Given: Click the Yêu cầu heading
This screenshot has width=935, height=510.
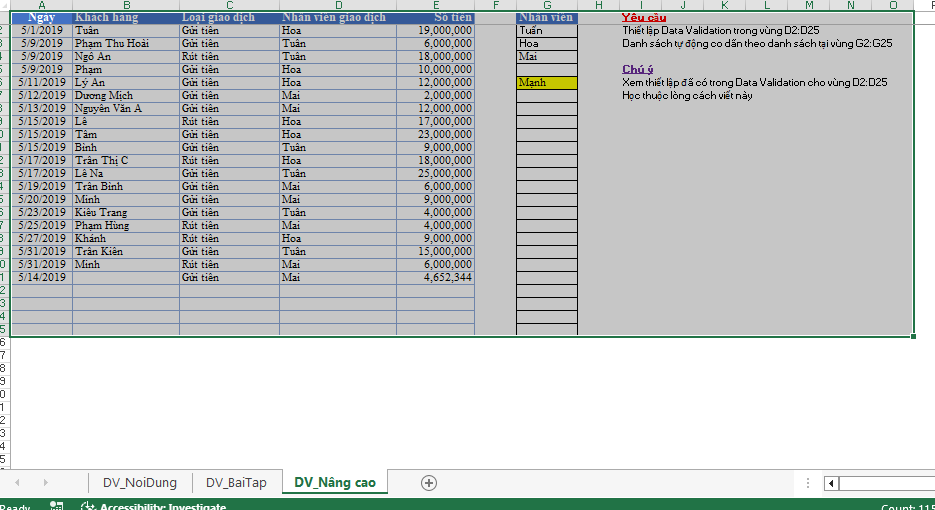Looking at the screenshot, I should [x=644, y=17].
